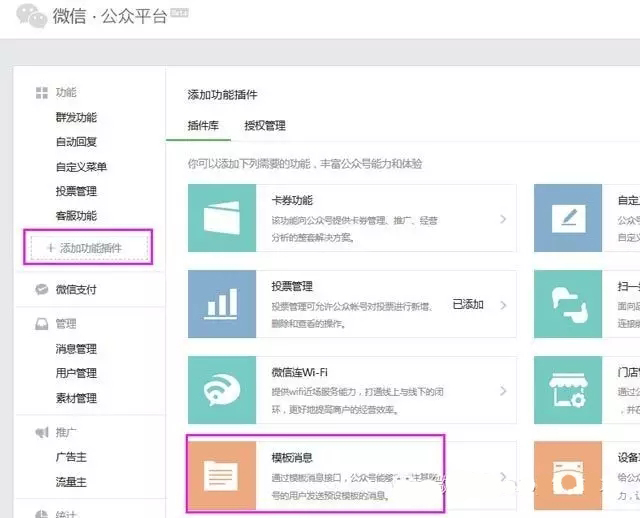Open 微信连Wi-Fi details via right chevron
The width and height of the screenshot is (640, 518).
[x=502, y=391]
